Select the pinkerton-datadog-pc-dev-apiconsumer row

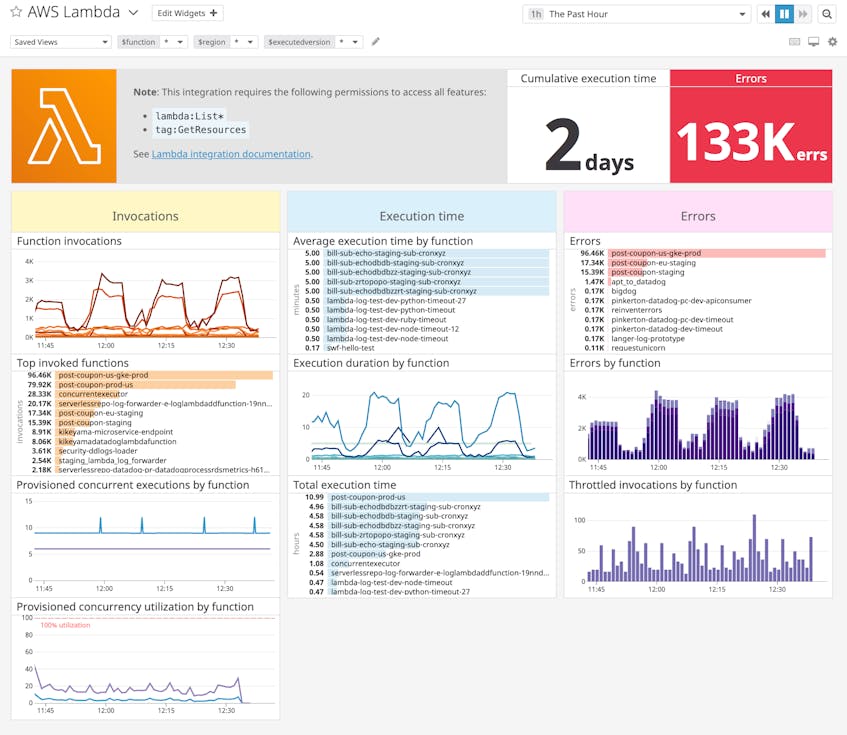(x=702, y=301)
